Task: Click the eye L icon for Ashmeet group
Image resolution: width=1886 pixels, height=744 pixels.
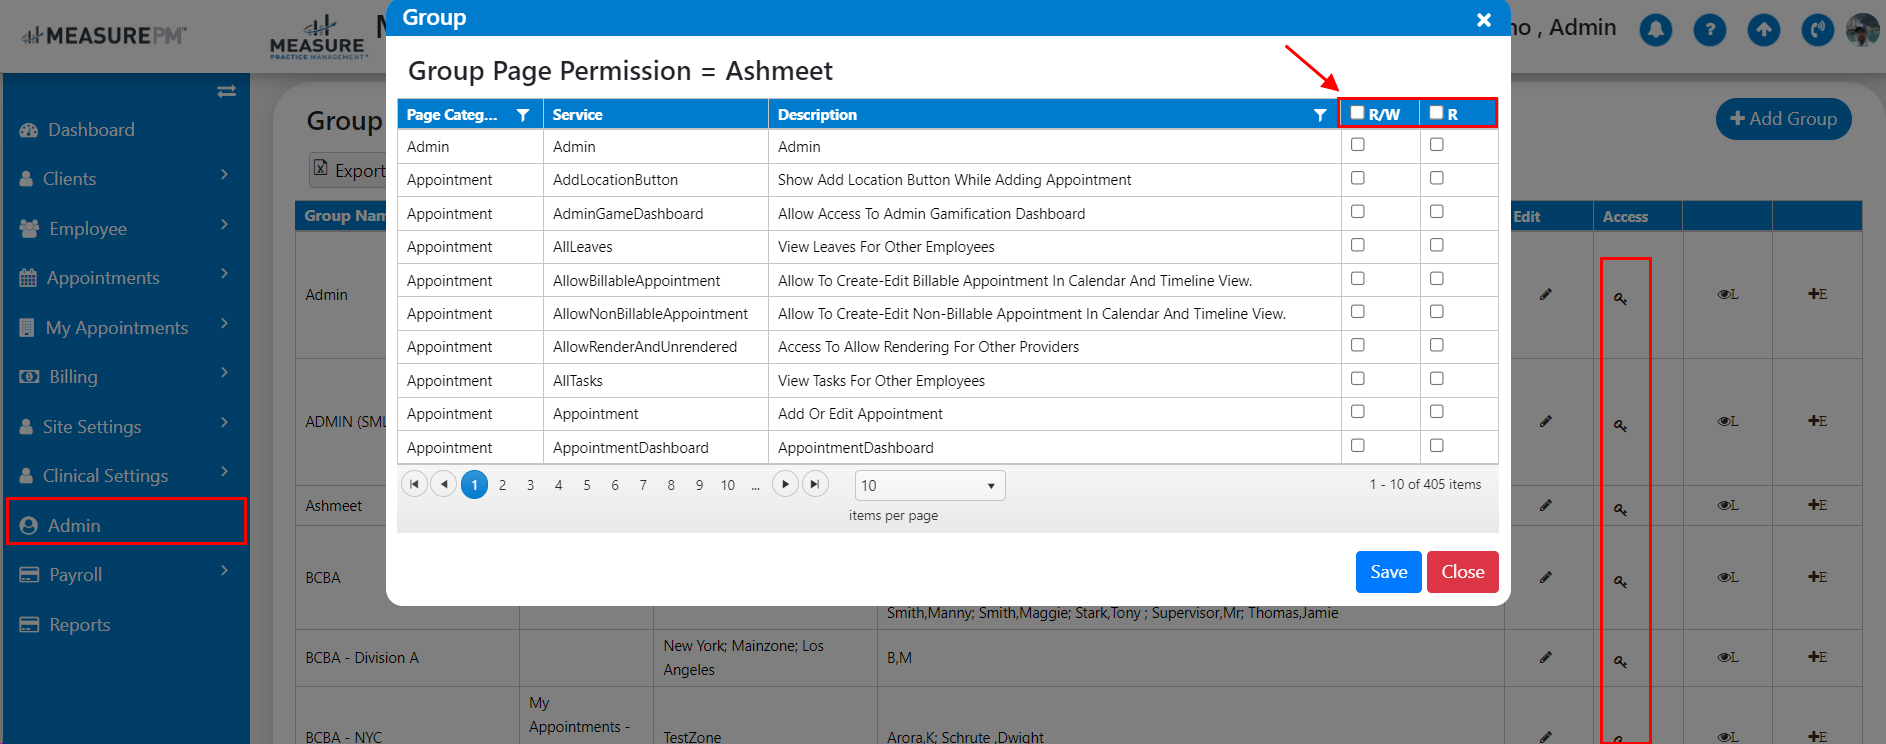Action: [x=1728, y=505]
